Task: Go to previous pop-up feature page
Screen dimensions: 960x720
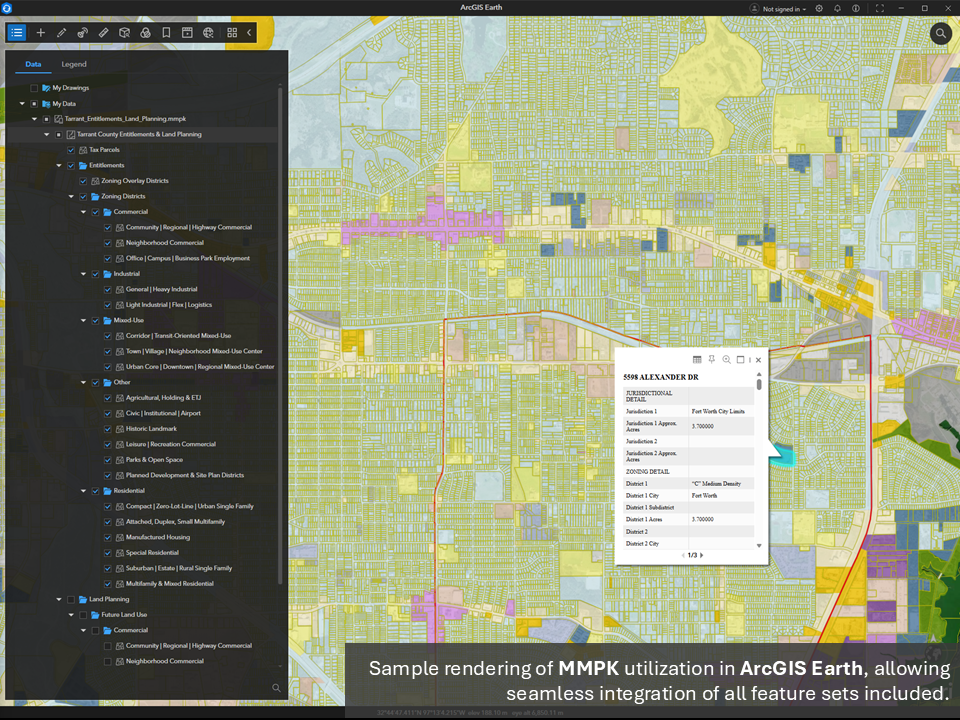Action: coord(683,555)
